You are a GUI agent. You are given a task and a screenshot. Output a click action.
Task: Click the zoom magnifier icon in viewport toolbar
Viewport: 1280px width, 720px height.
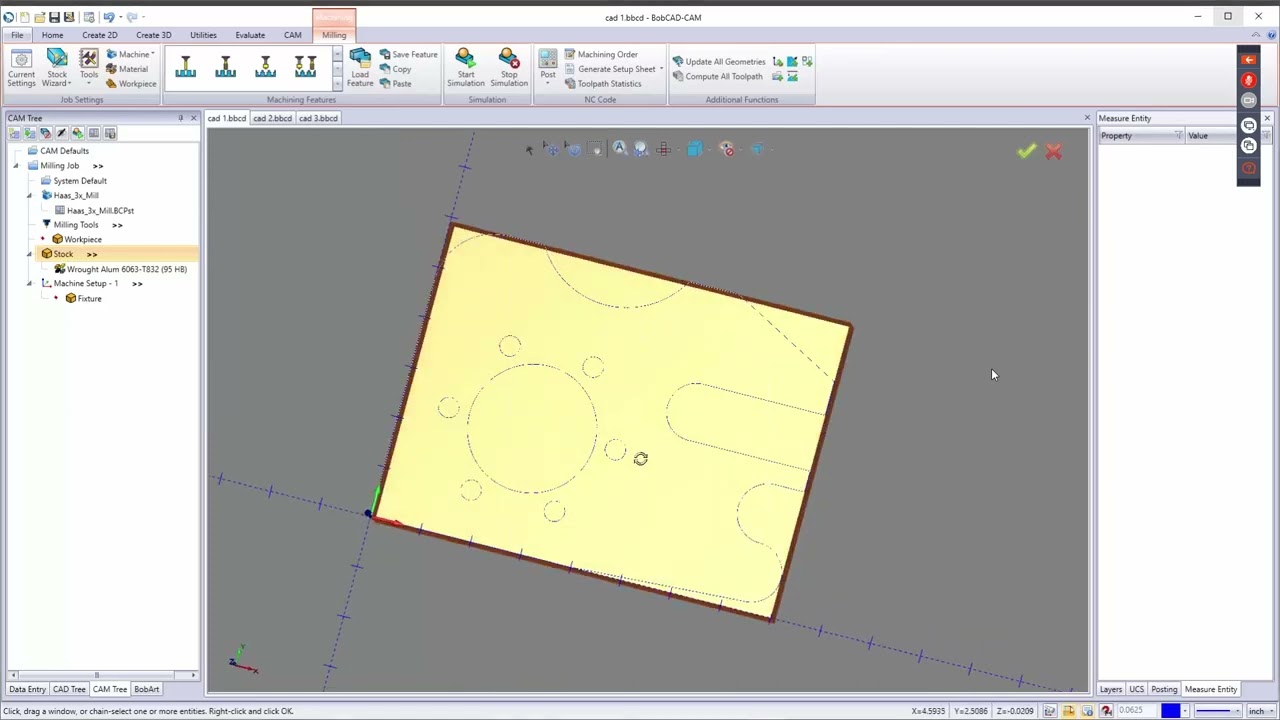tap(620, 149)
